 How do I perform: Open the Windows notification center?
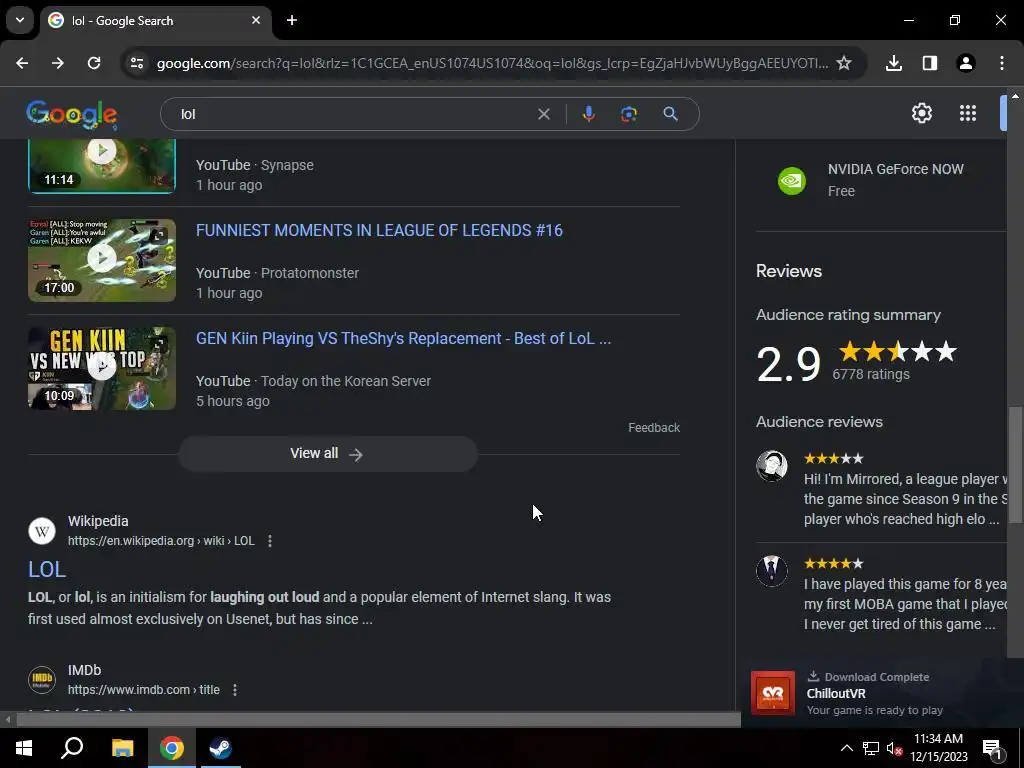pos(992,749)
